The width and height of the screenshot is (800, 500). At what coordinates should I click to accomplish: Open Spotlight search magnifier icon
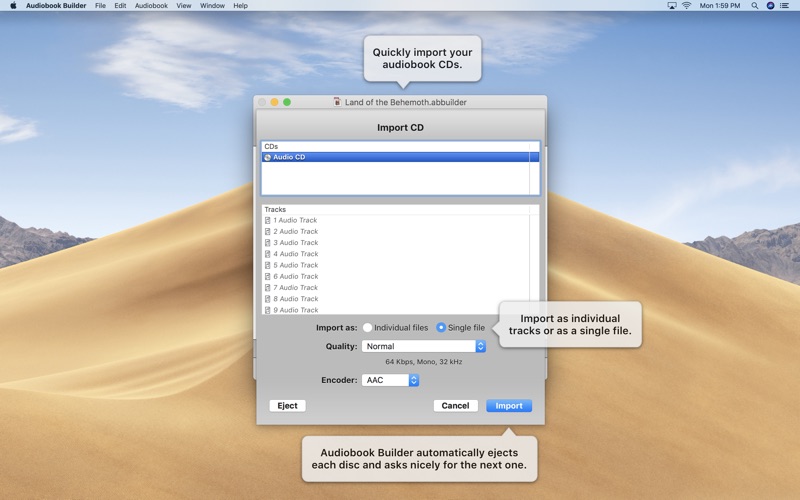click(755, 6)
